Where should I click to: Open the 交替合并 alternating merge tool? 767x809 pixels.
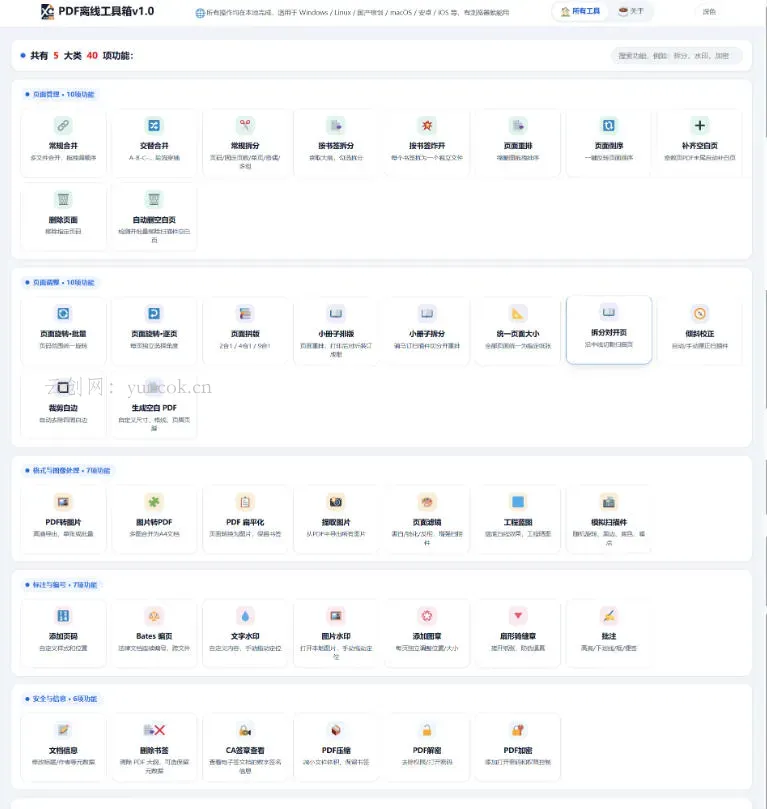tap(154, 143)
